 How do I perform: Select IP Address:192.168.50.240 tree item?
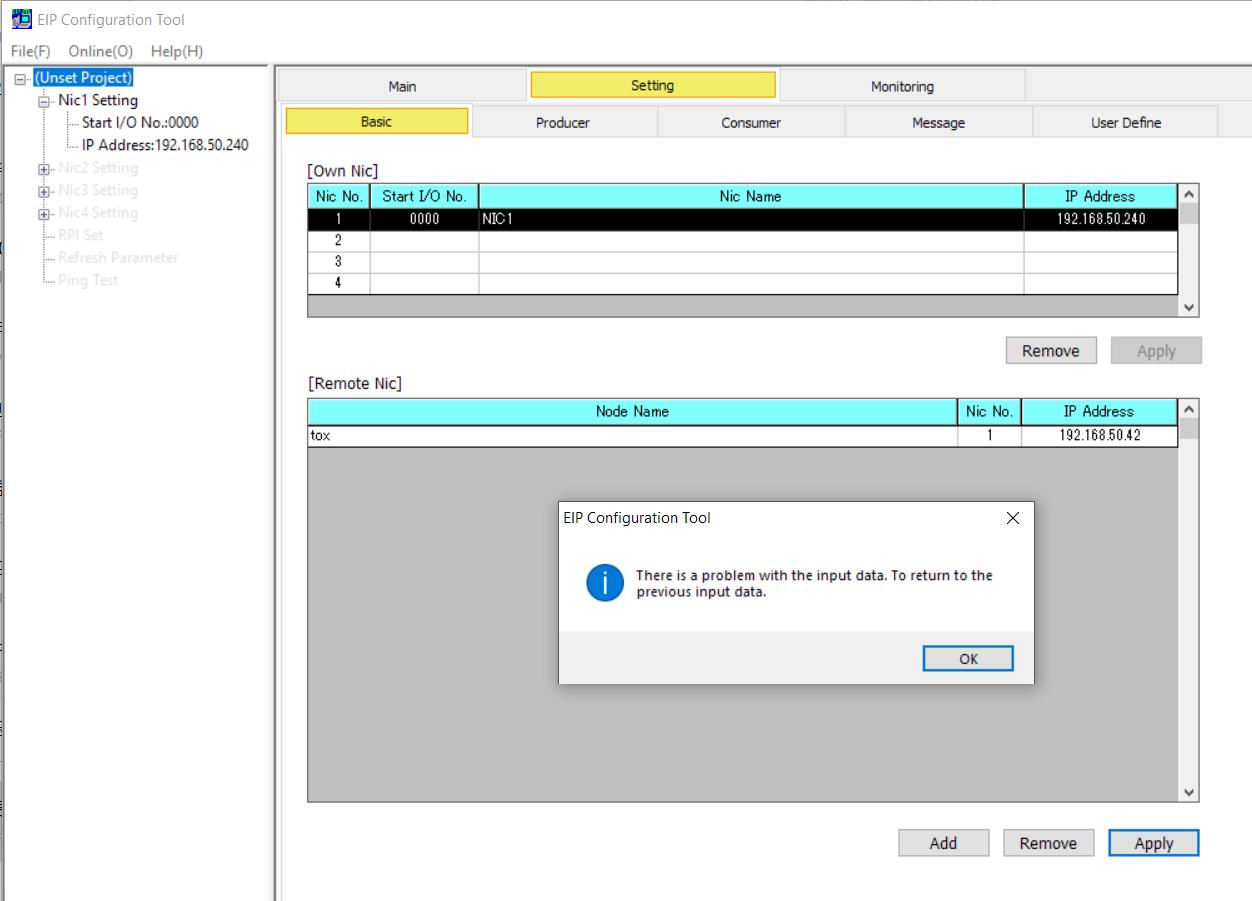click(x=165, y=145)
